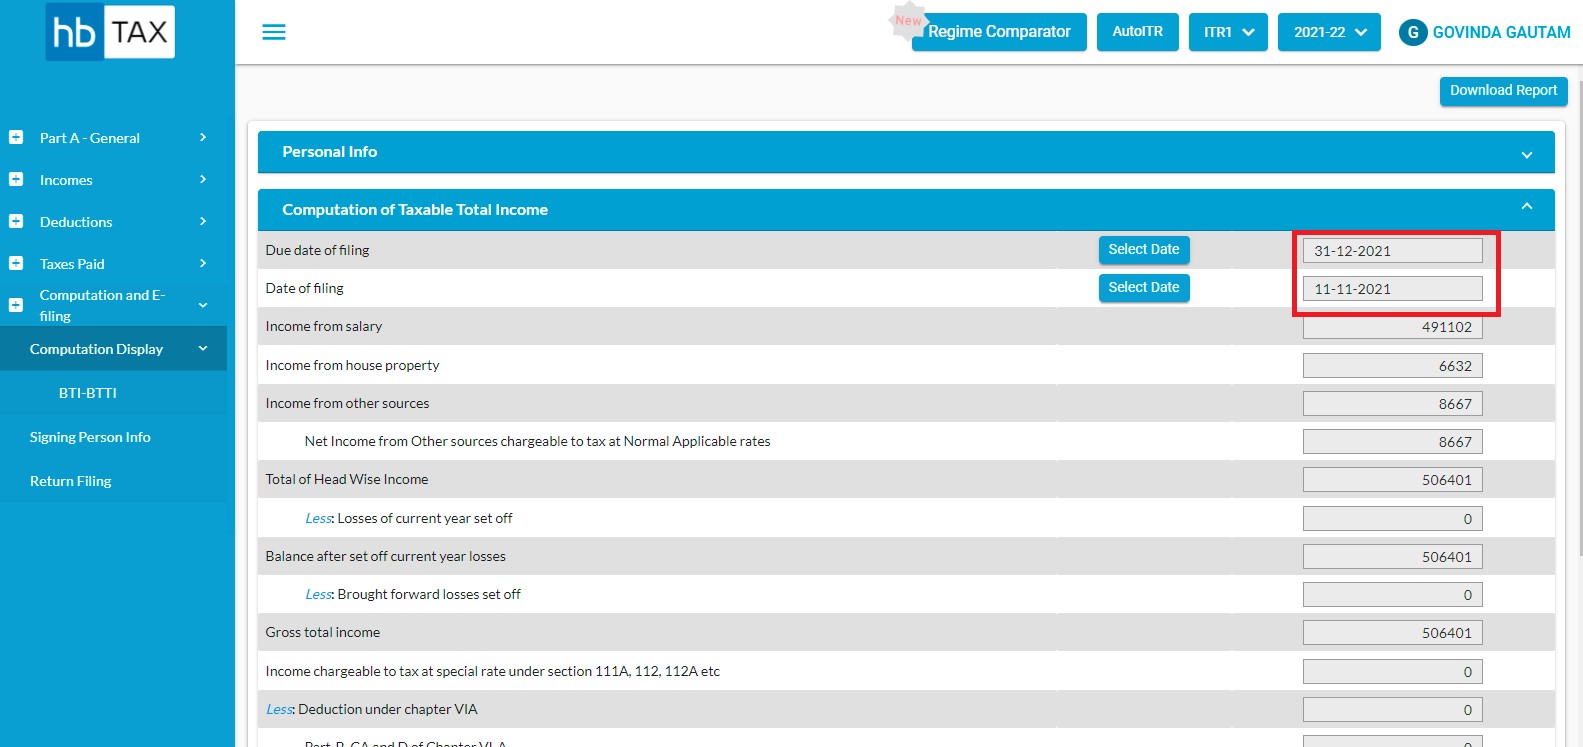The image size is (1583, 747).
Task: Click Less link for Deduction under chapter VIA
Action: click(x=280, y=709)
